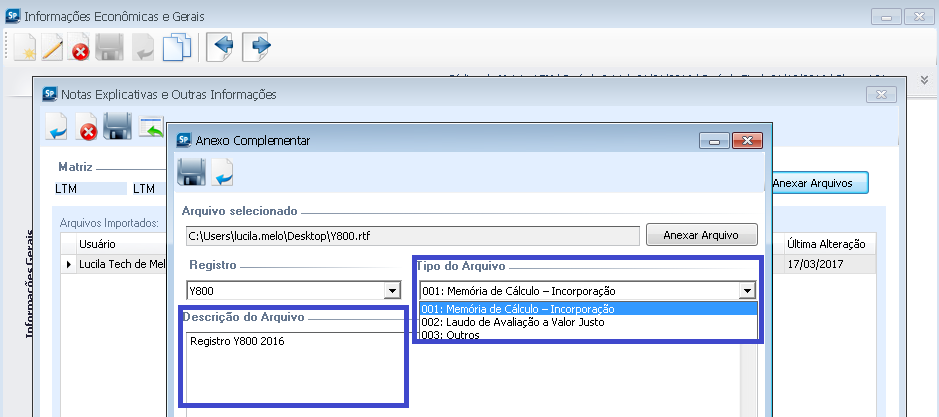Click SP logo icon of Anexo Complementar title

coord(184,140)
